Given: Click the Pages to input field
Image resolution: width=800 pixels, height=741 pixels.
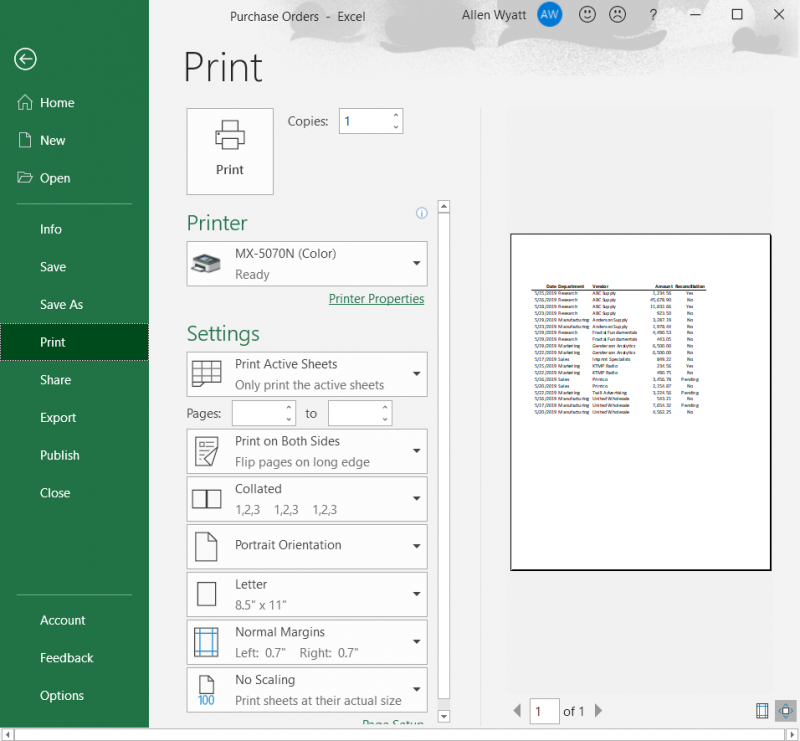Looking at the screenshot, I should coord(354,413).
